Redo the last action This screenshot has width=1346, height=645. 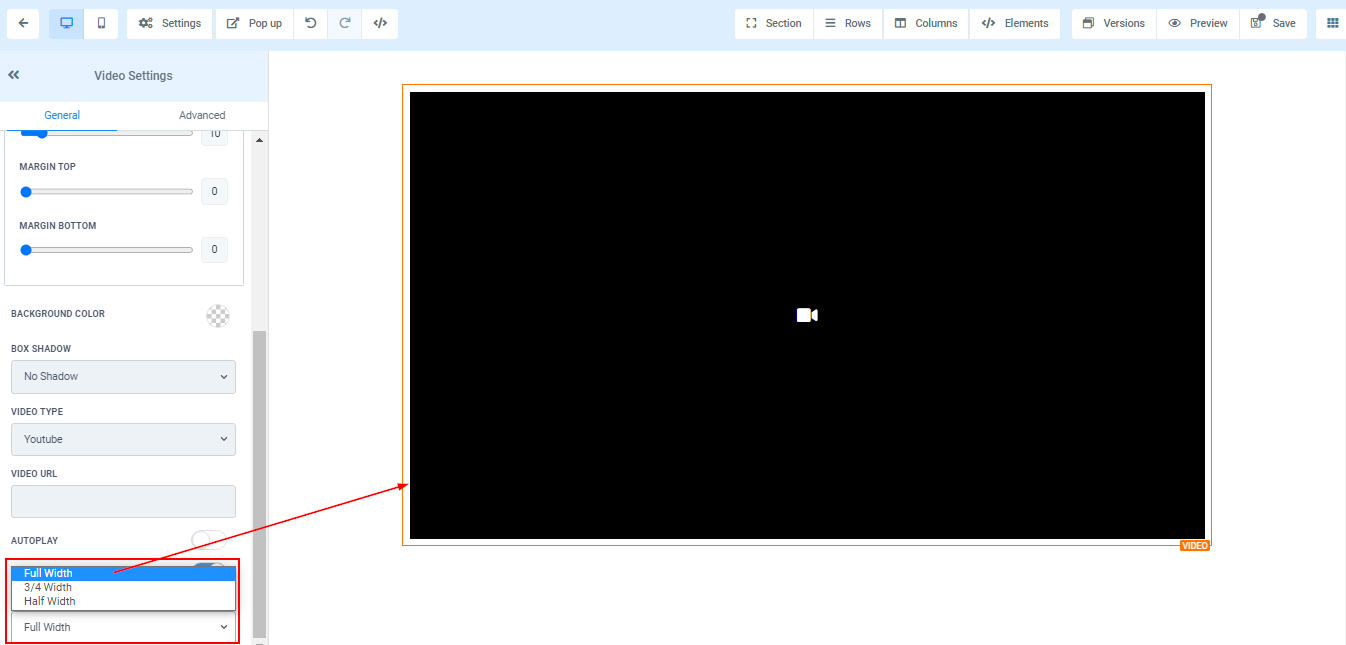click(345, 24)
